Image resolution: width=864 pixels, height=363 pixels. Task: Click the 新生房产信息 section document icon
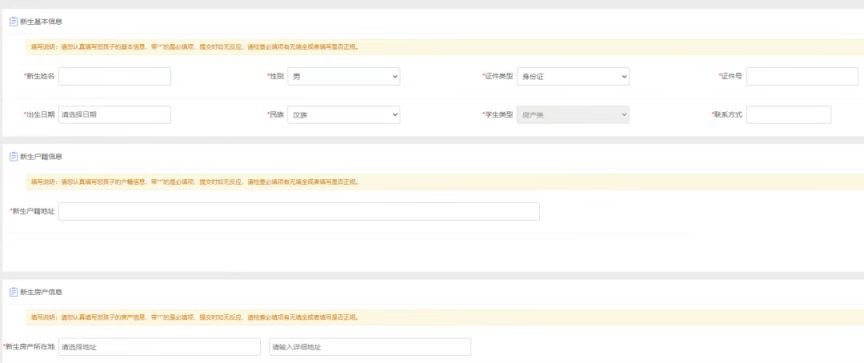coord(14,292)
